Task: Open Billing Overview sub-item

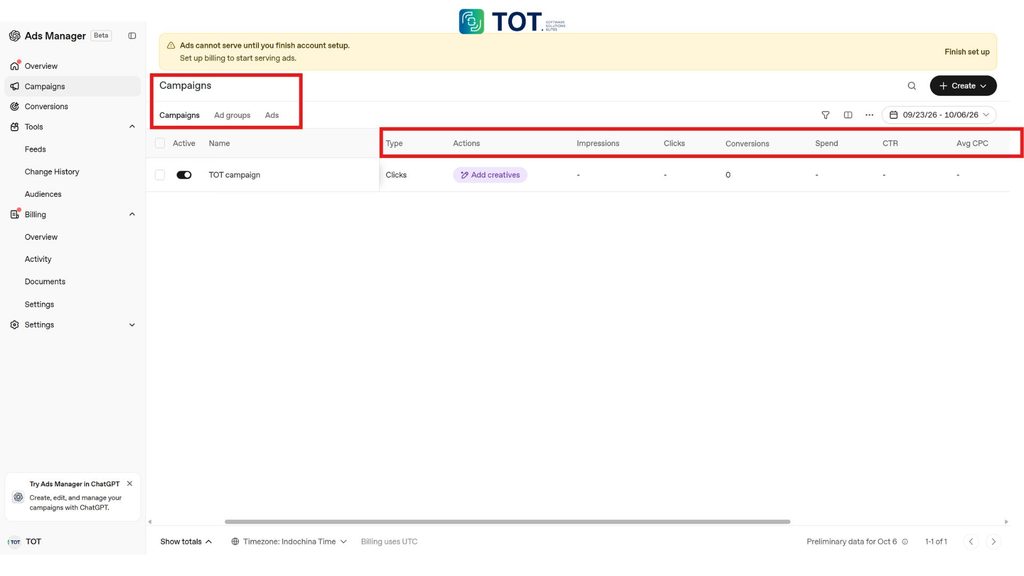Action: tap(41, 237)
